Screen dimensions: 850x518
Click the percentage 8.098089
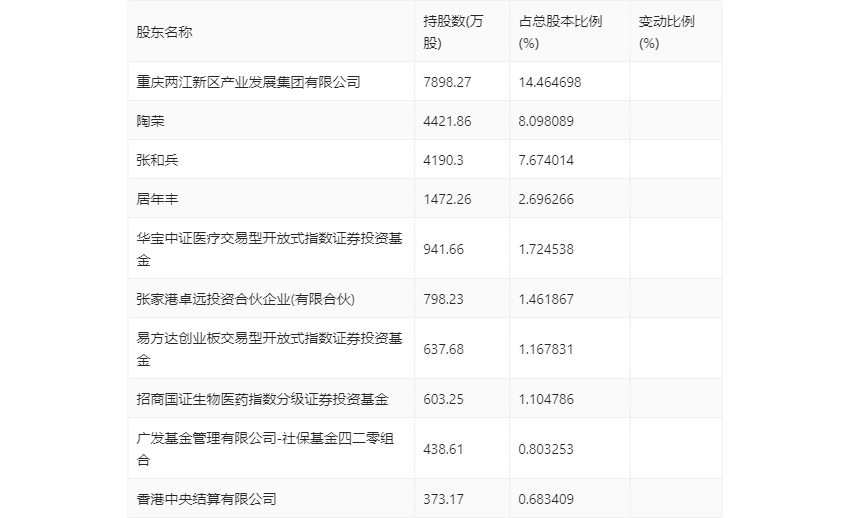tap(546, 121)
